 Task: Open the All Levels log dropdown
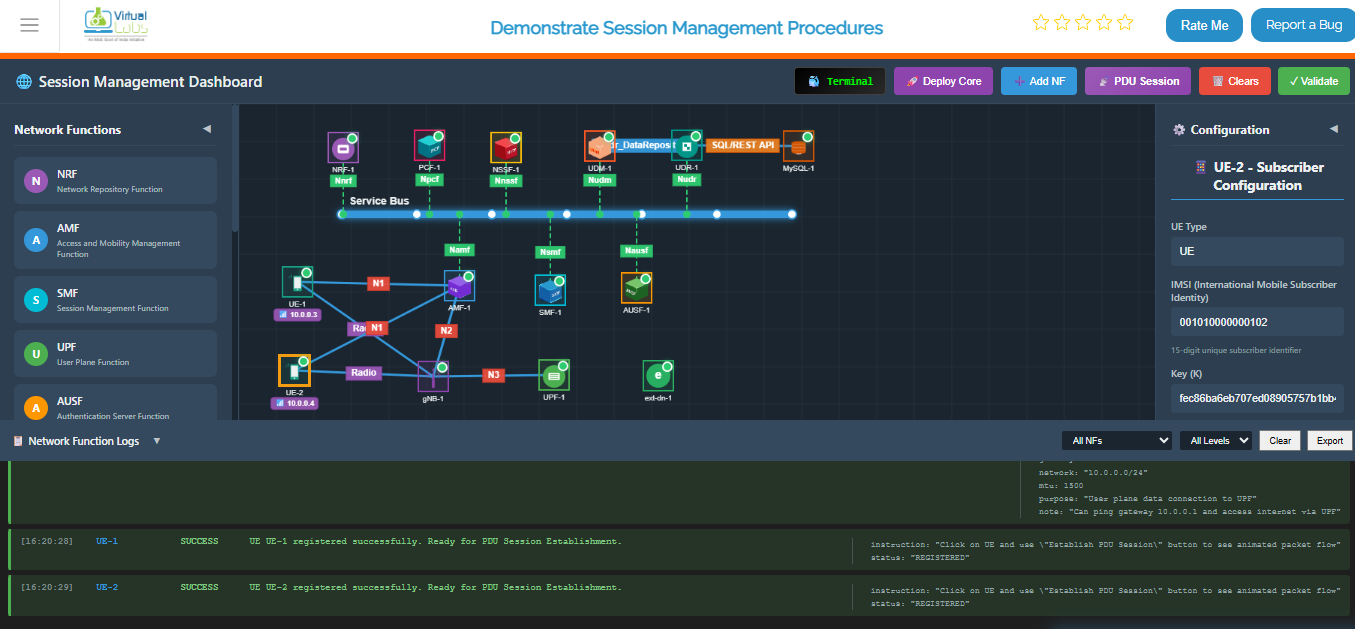1215,440
